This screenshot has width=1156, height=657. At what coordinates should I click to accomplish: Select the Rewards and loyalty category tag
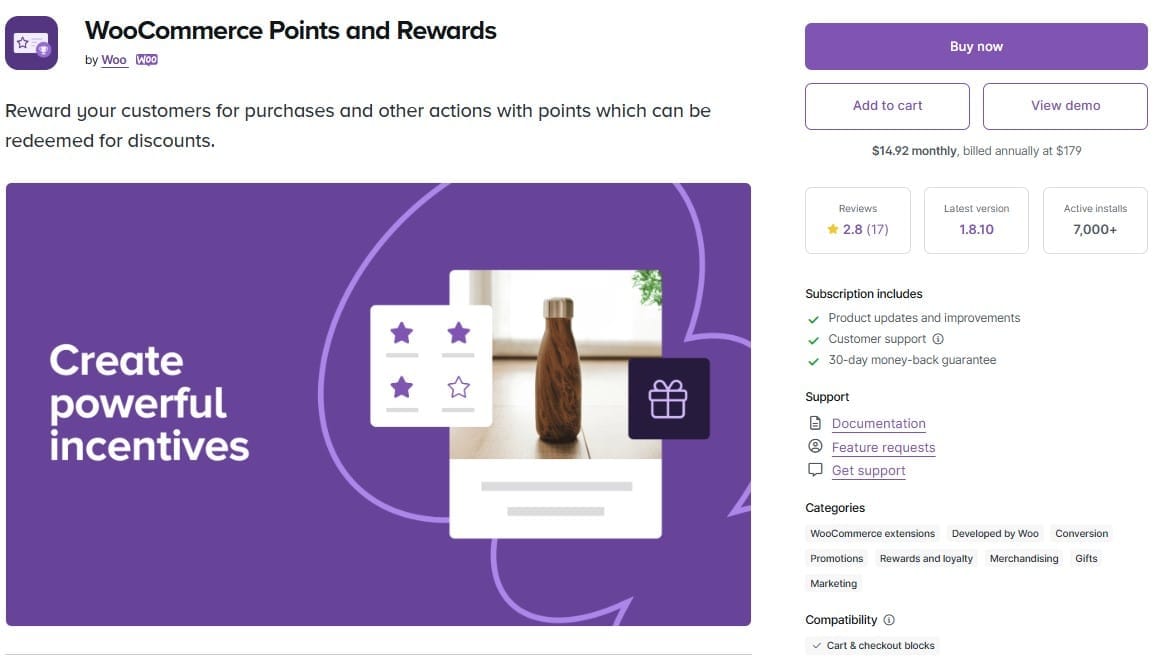(926, 559)
